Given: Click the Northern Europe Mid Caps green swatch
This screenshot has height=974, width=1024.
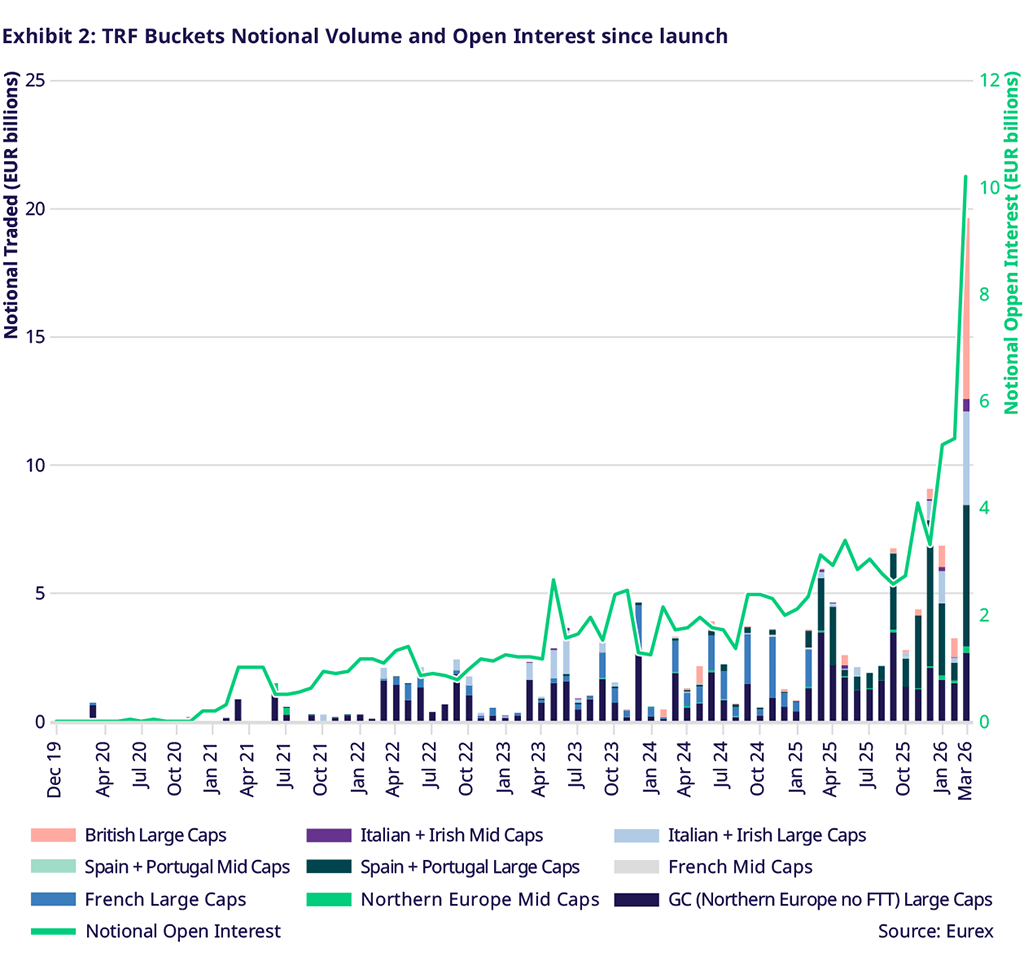Looking at the screenshot, I should (328, 899).
